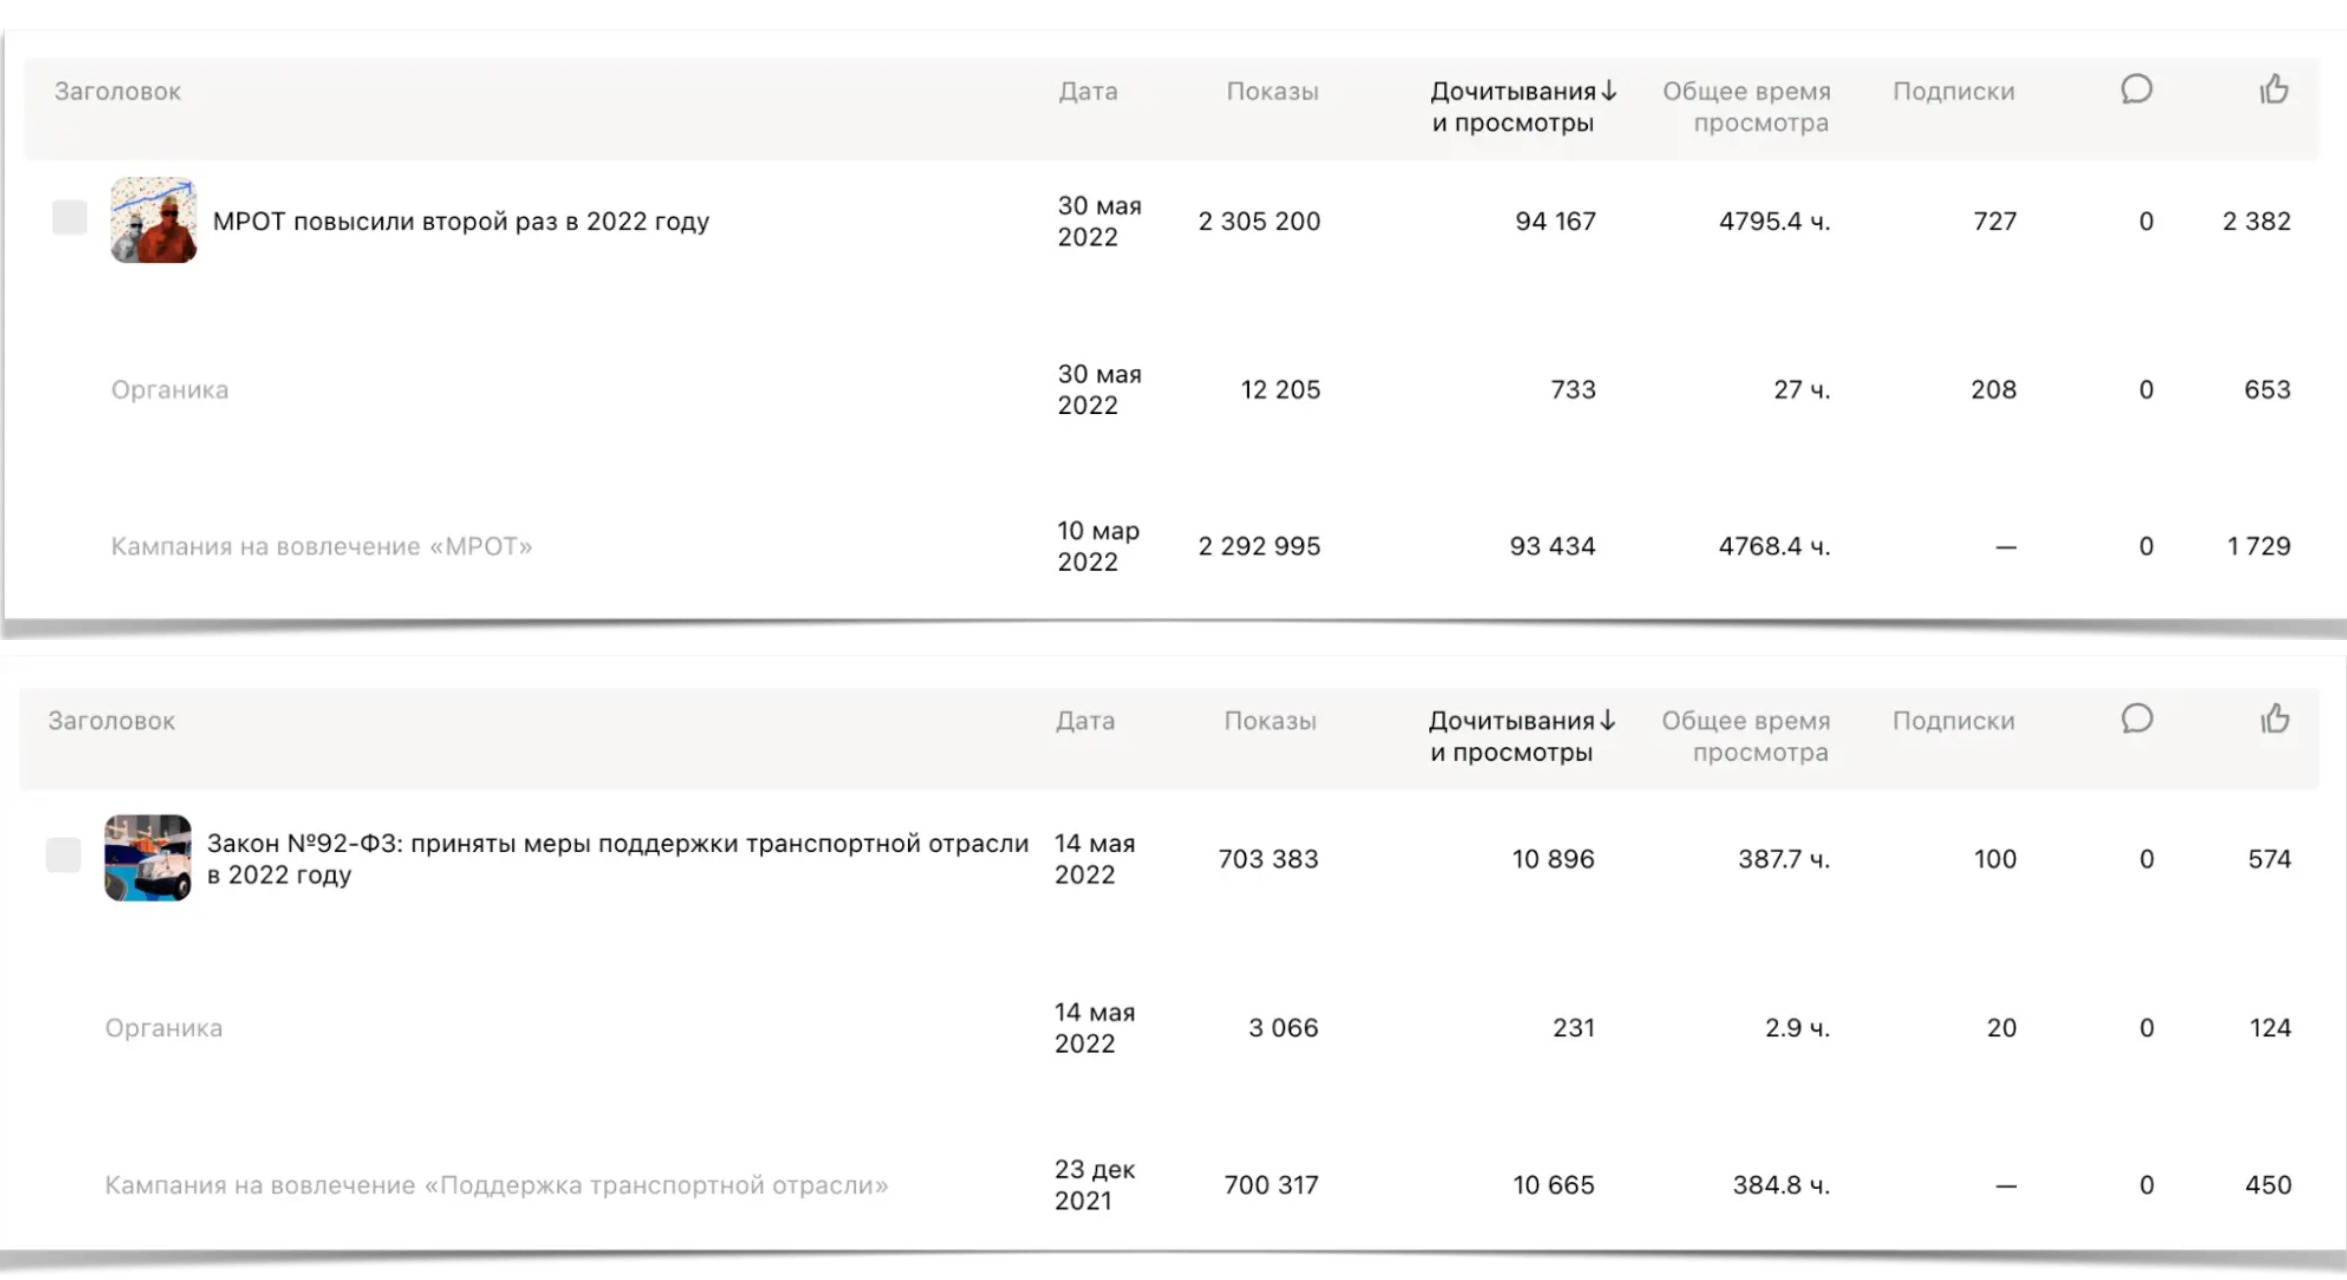The height and width of the screenshot is (1280, 2347).
Task: Click thumbs-up icon in bottom table header
Action: tap(2275, 719)
